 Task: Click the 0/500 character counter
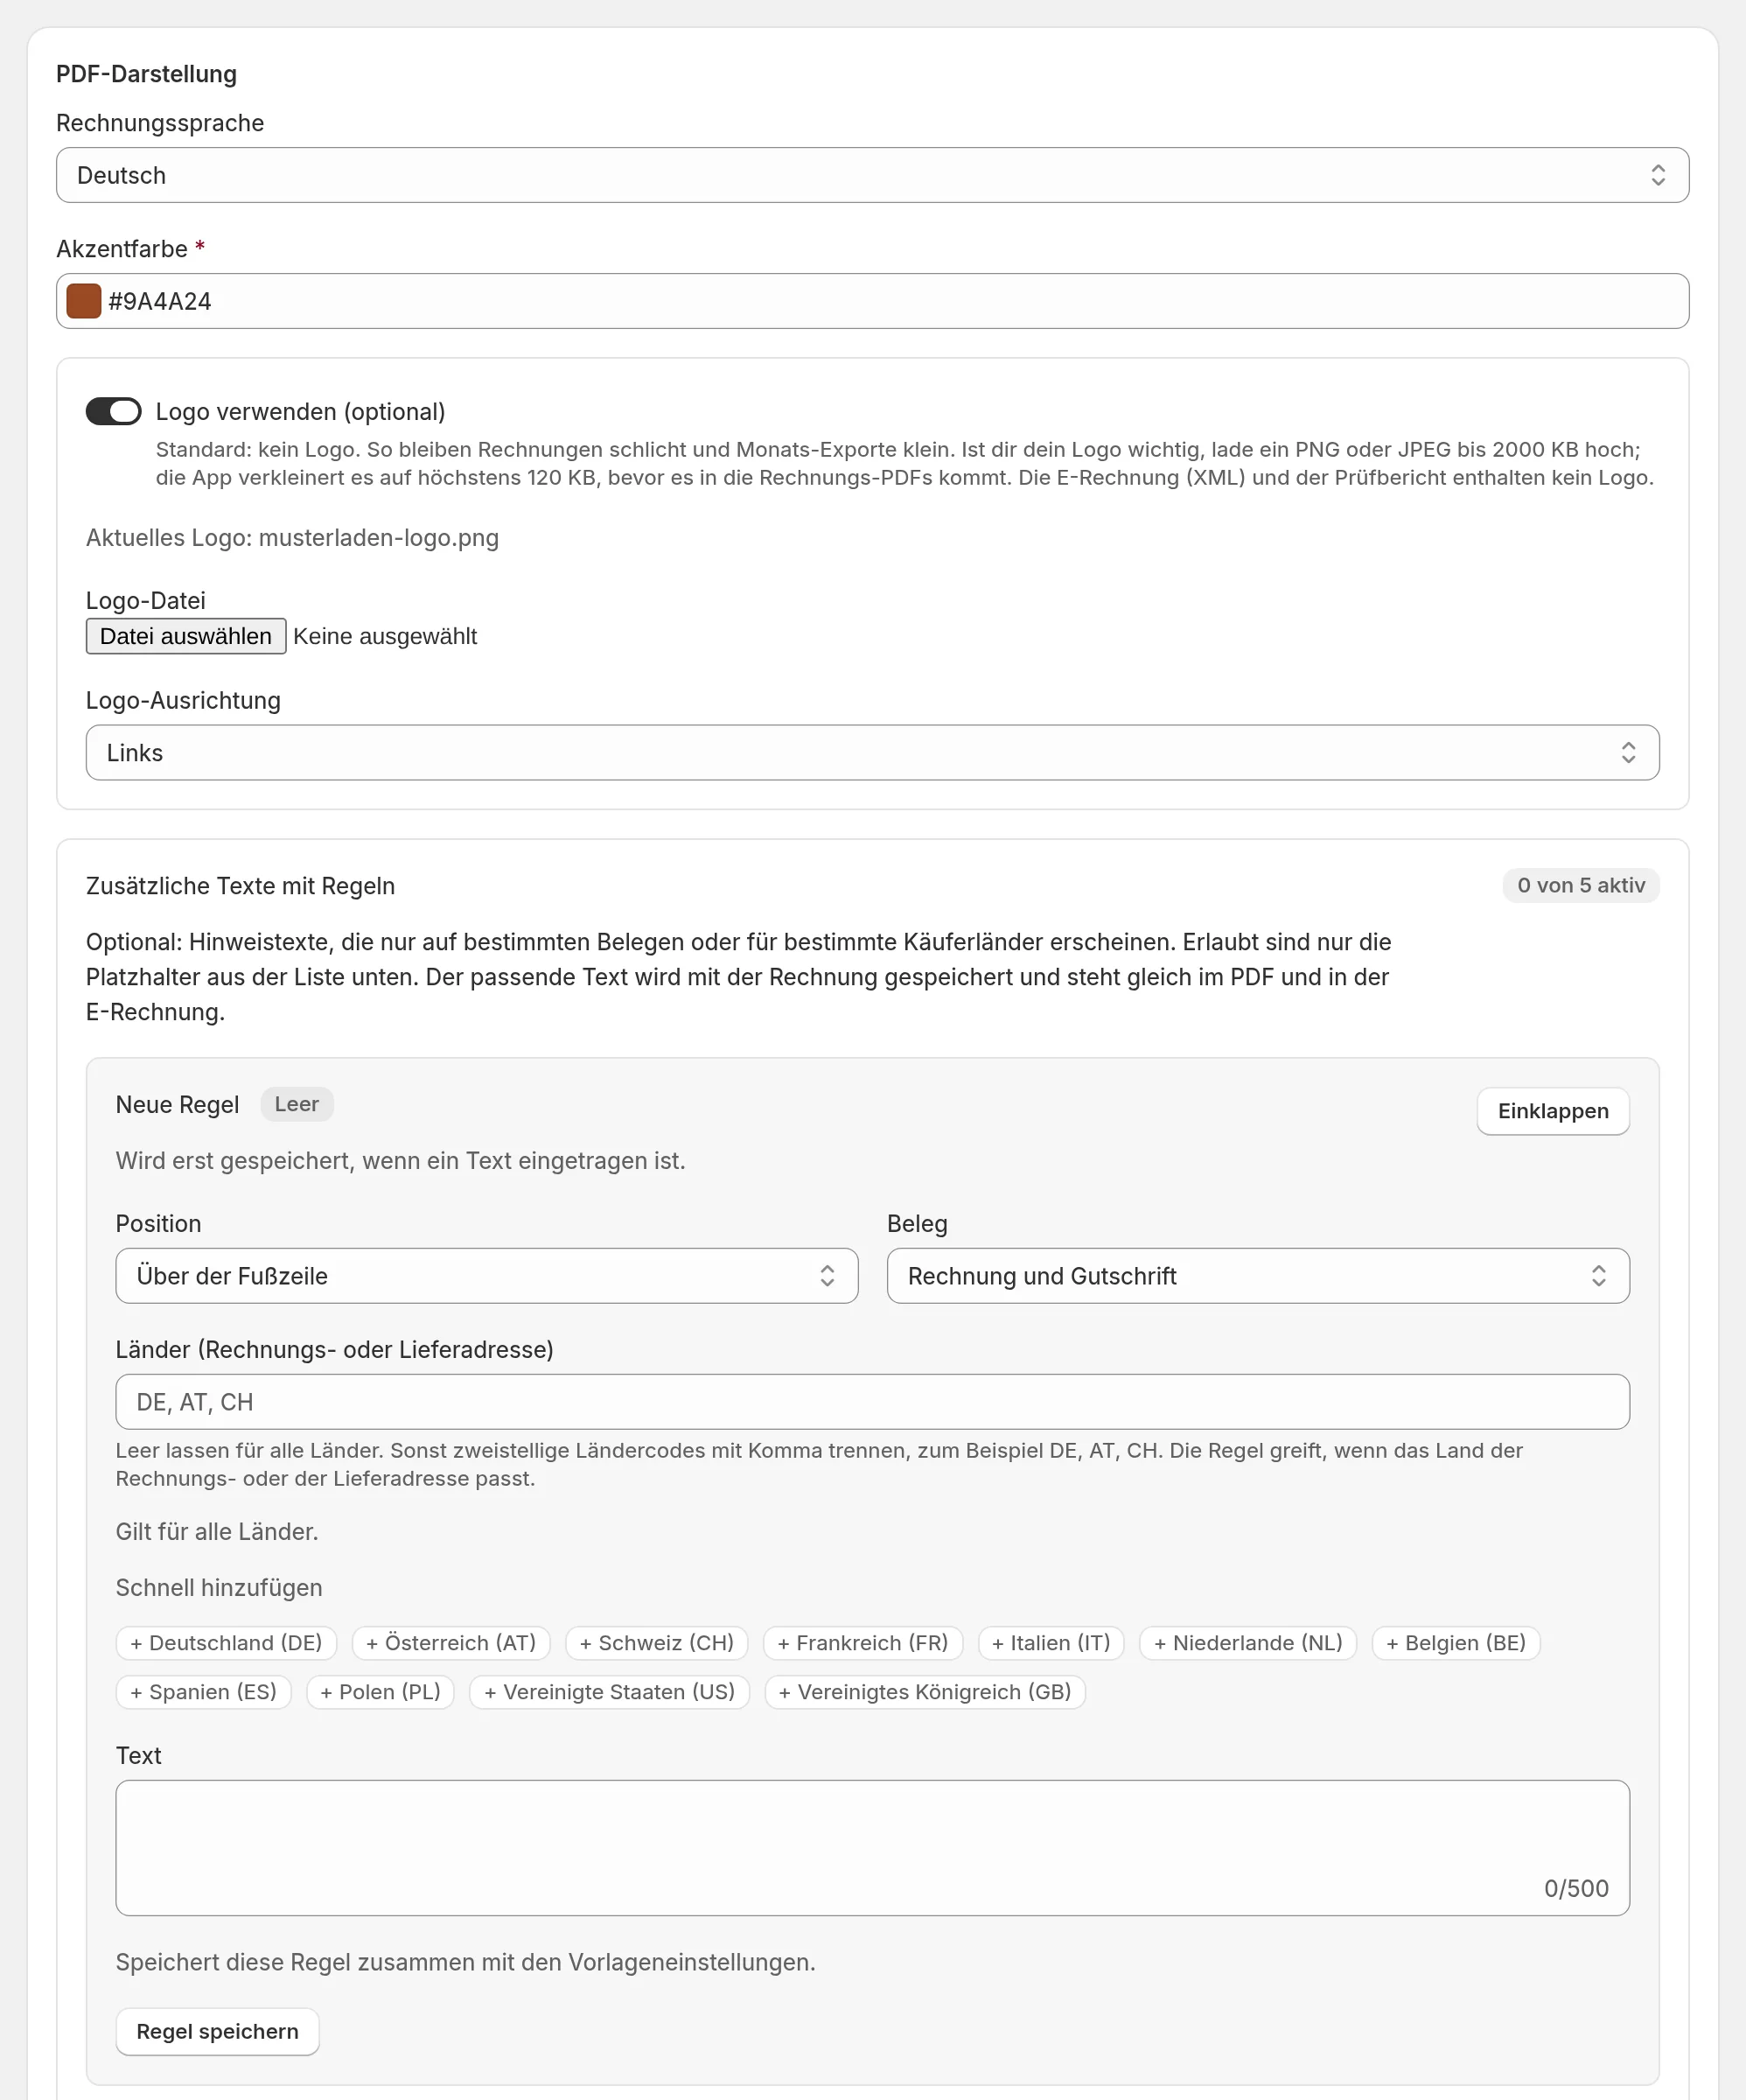1576,1888
